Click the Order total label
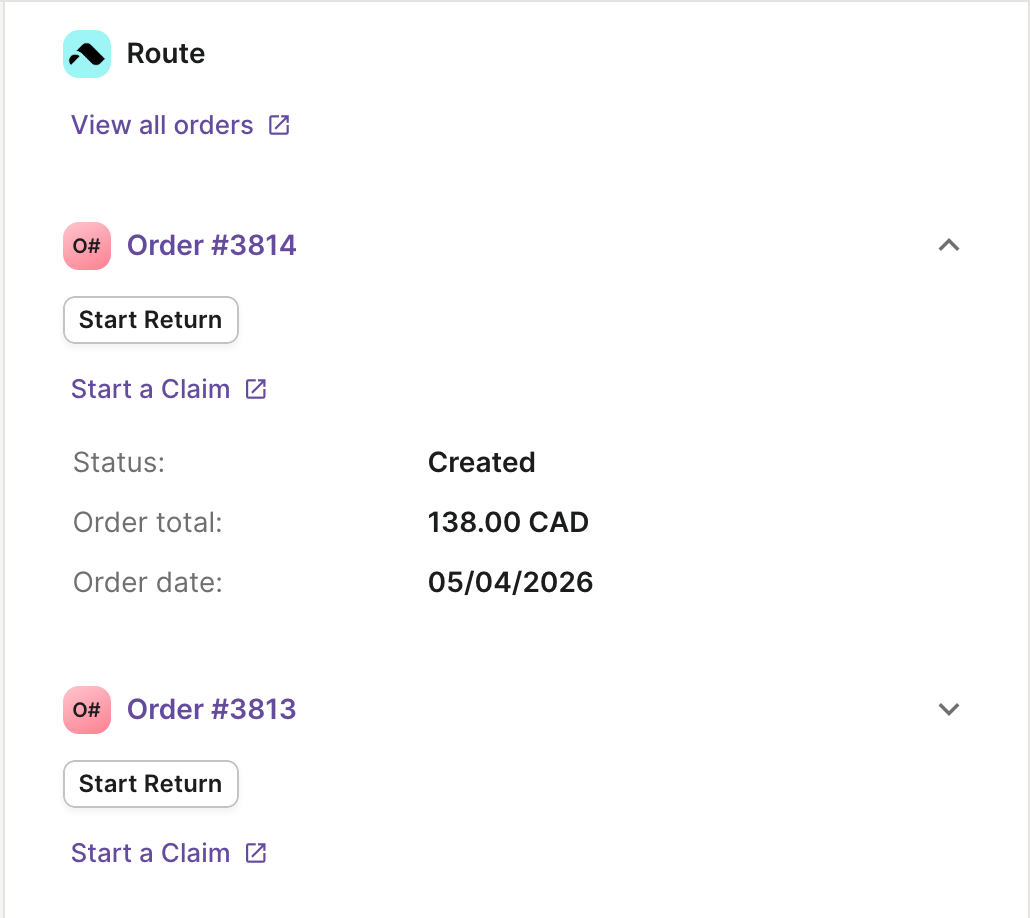 pos(148,522)
